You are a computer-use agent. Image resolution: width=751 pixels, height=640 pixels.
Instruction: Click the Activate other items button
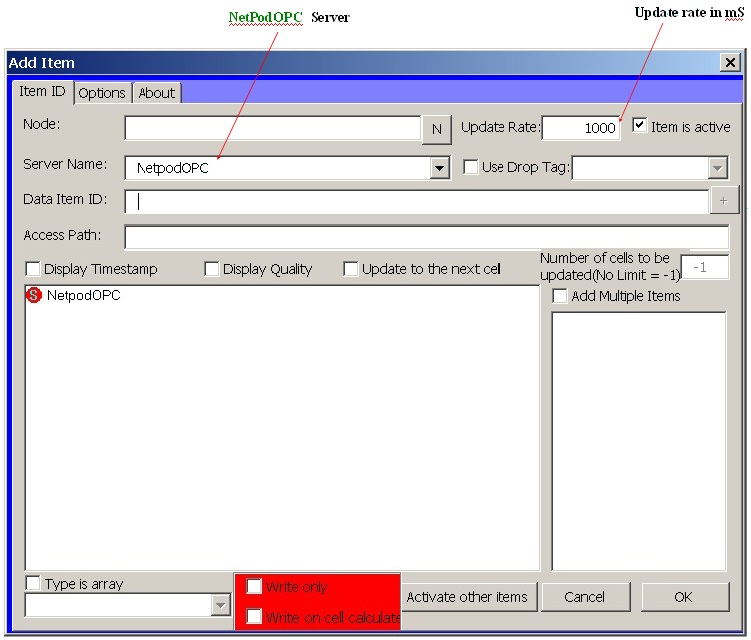point(467,597)
